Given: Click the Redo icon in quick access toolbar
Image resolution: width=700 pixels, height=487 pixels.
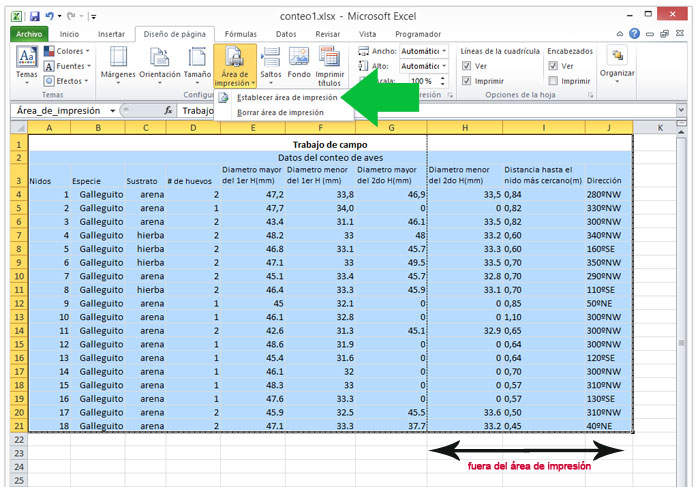Looking at the screenshot, I should [71, 17].
